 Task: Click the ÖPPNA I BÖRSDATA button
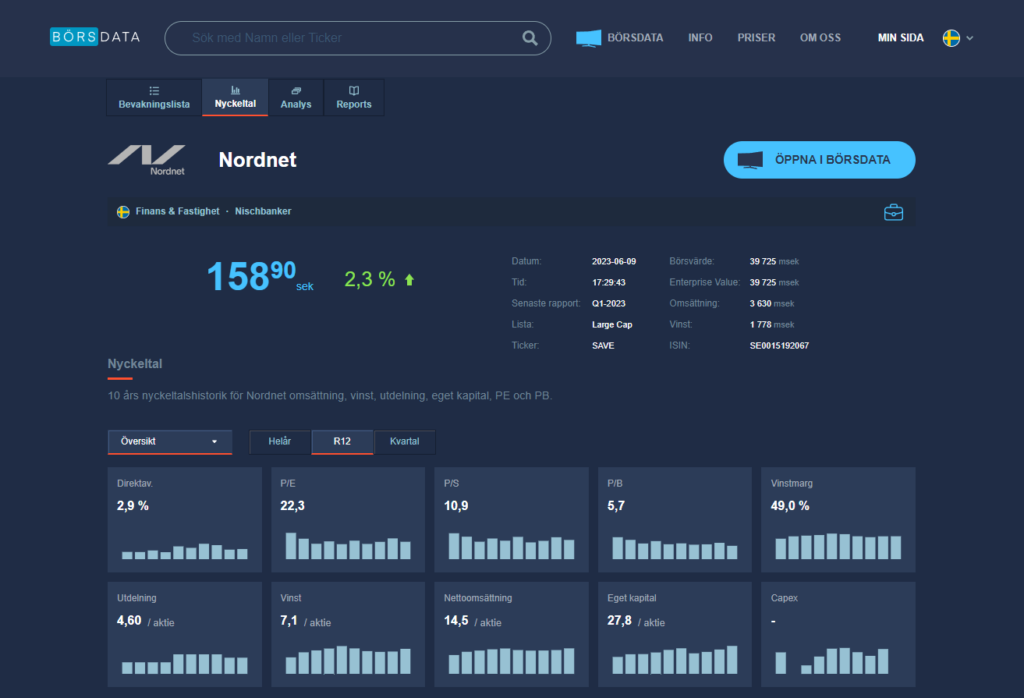819,160
